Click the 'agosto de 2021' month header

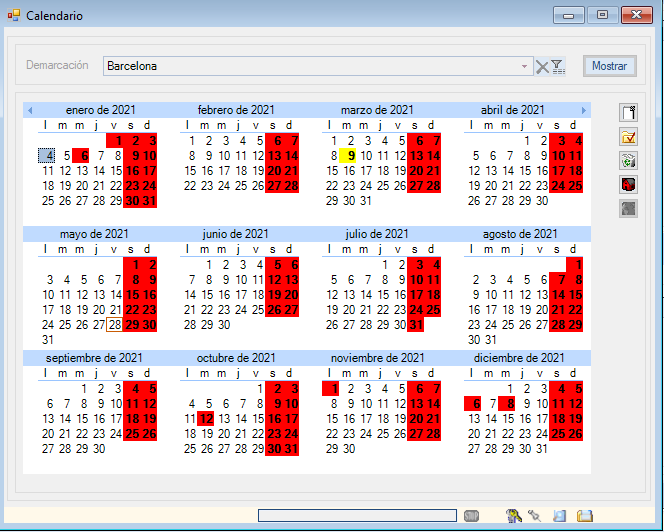[x=519, y=234]
